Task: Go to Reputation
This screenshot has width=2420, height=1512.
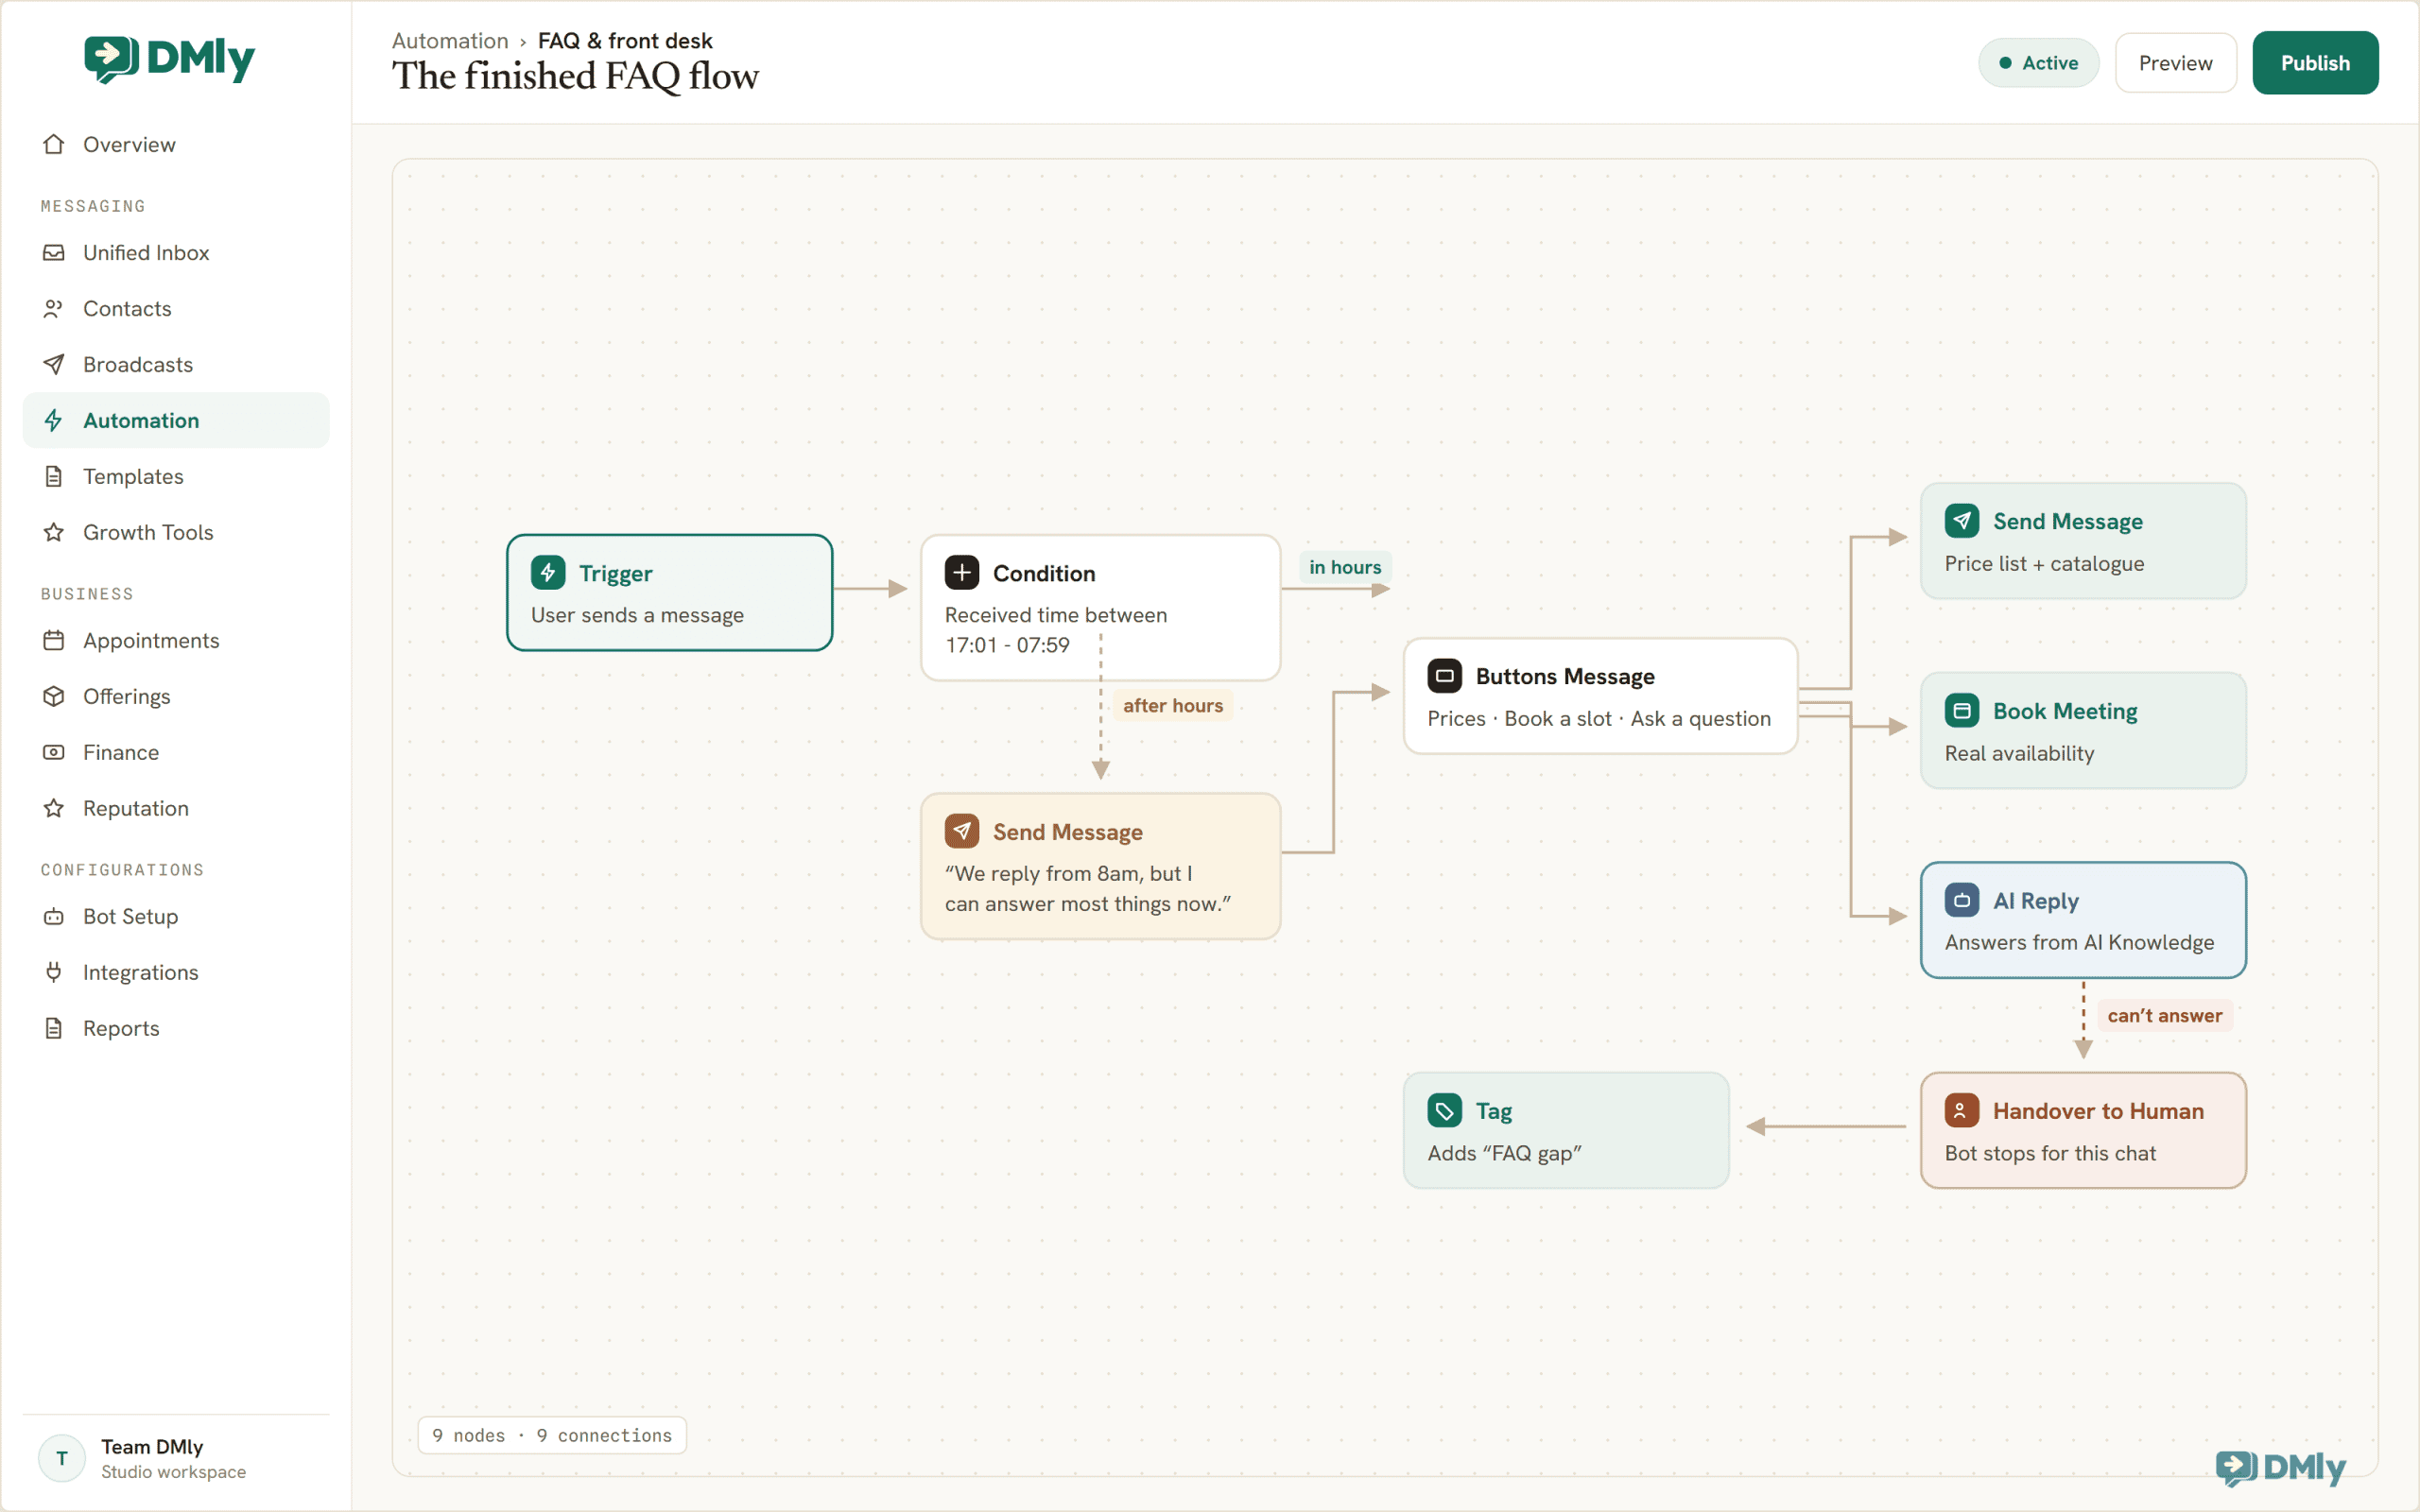Action: pos(176,808)
